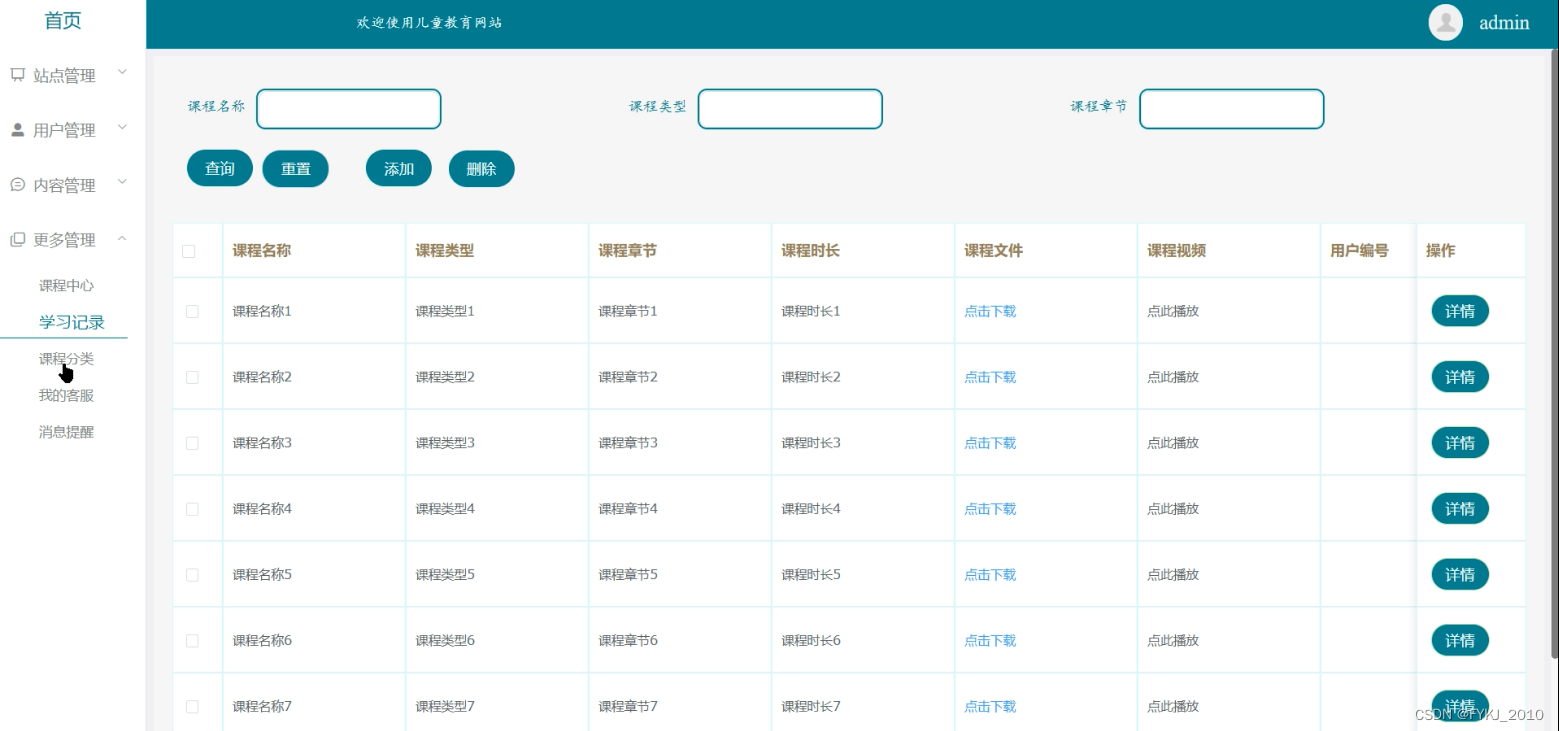This screenshot has height=731, width=1559.
Task: Click 点击下载 link in 课程名称5 row
Action: (990, 575)
